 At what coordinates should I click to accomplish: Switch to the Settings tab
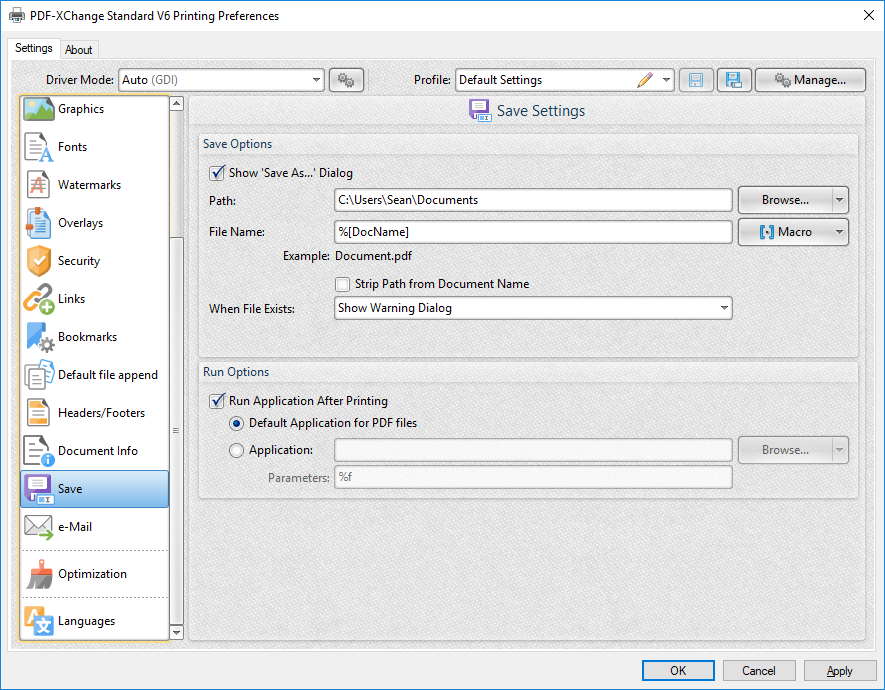coord(34,48)
